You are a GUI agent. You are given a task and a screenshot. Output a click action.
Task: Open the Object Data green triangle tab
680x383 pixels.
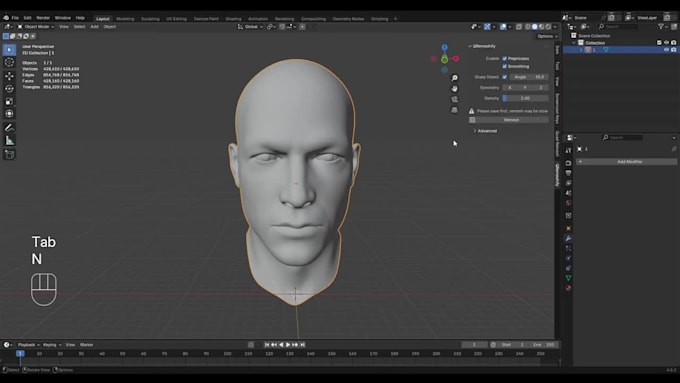point(568,278)
